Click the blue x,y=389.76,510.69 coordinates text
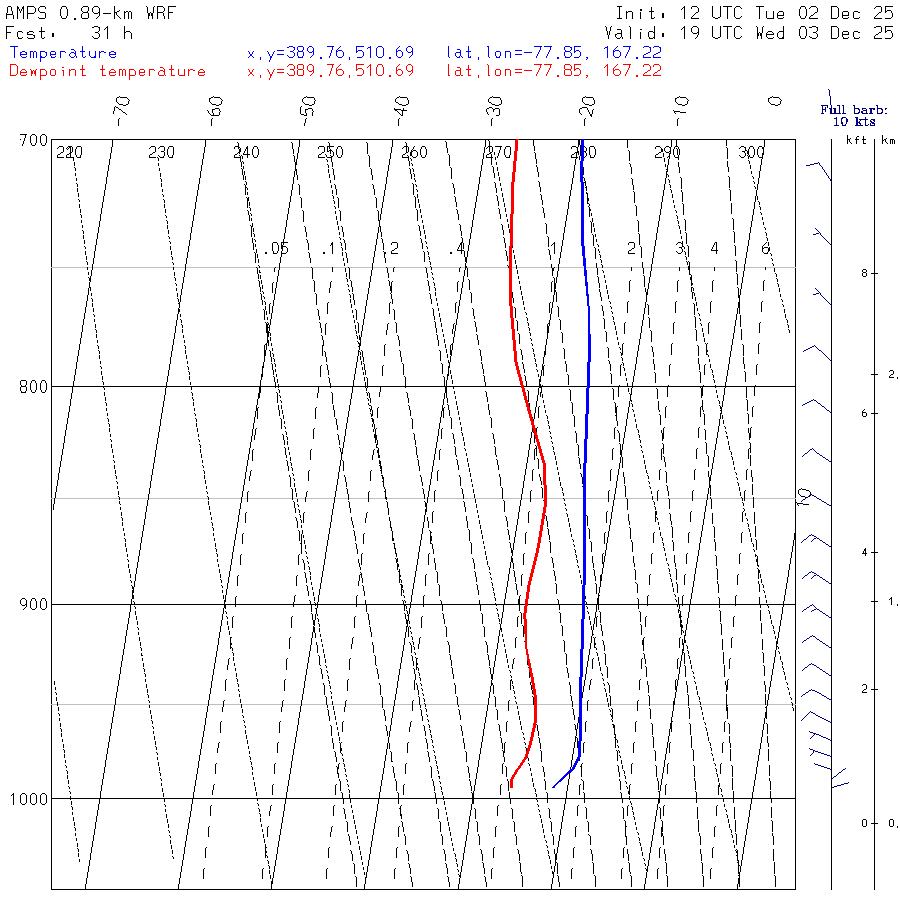The height and width of the screenshot is (900, 900). click(x=331, y=53)
